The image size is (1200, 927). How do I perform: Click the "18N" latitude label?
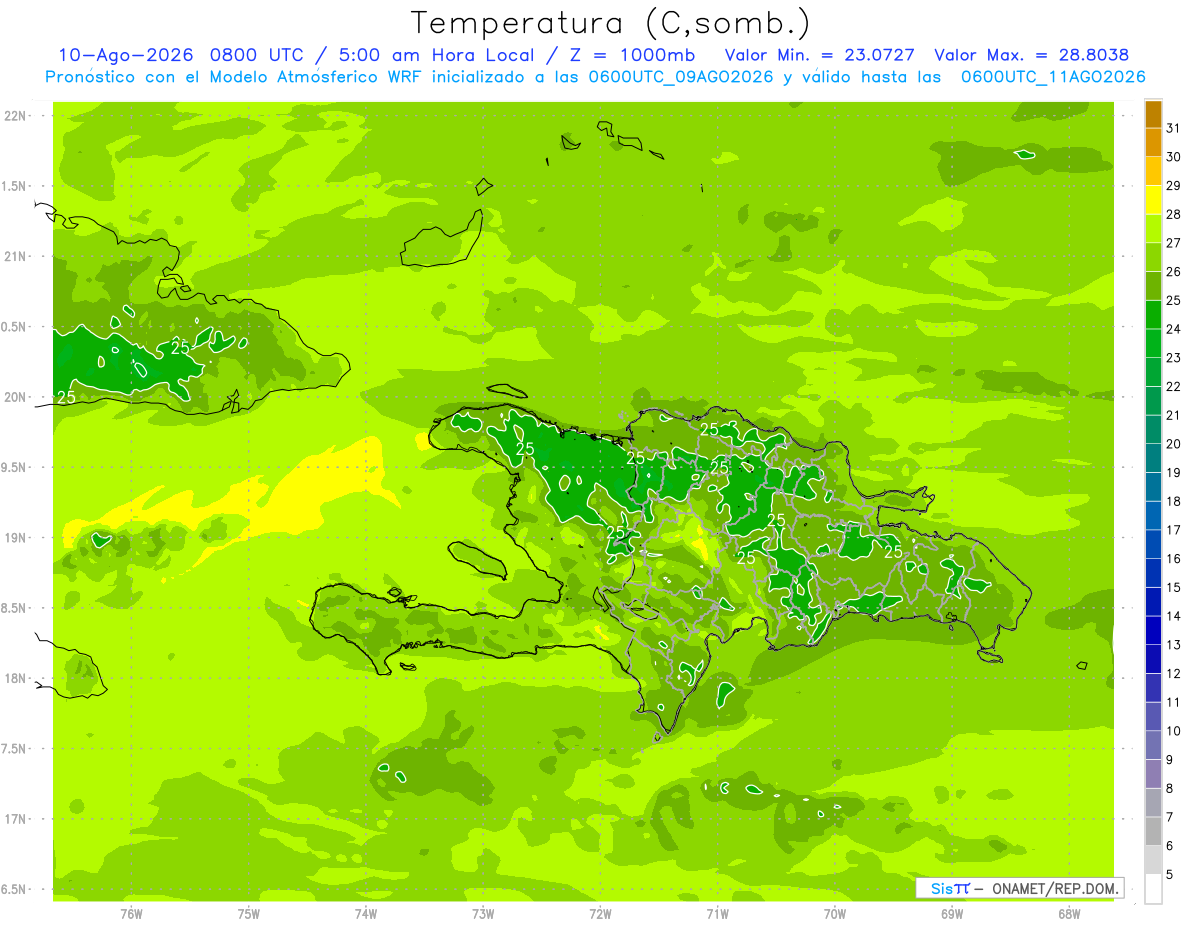(15, 679)
